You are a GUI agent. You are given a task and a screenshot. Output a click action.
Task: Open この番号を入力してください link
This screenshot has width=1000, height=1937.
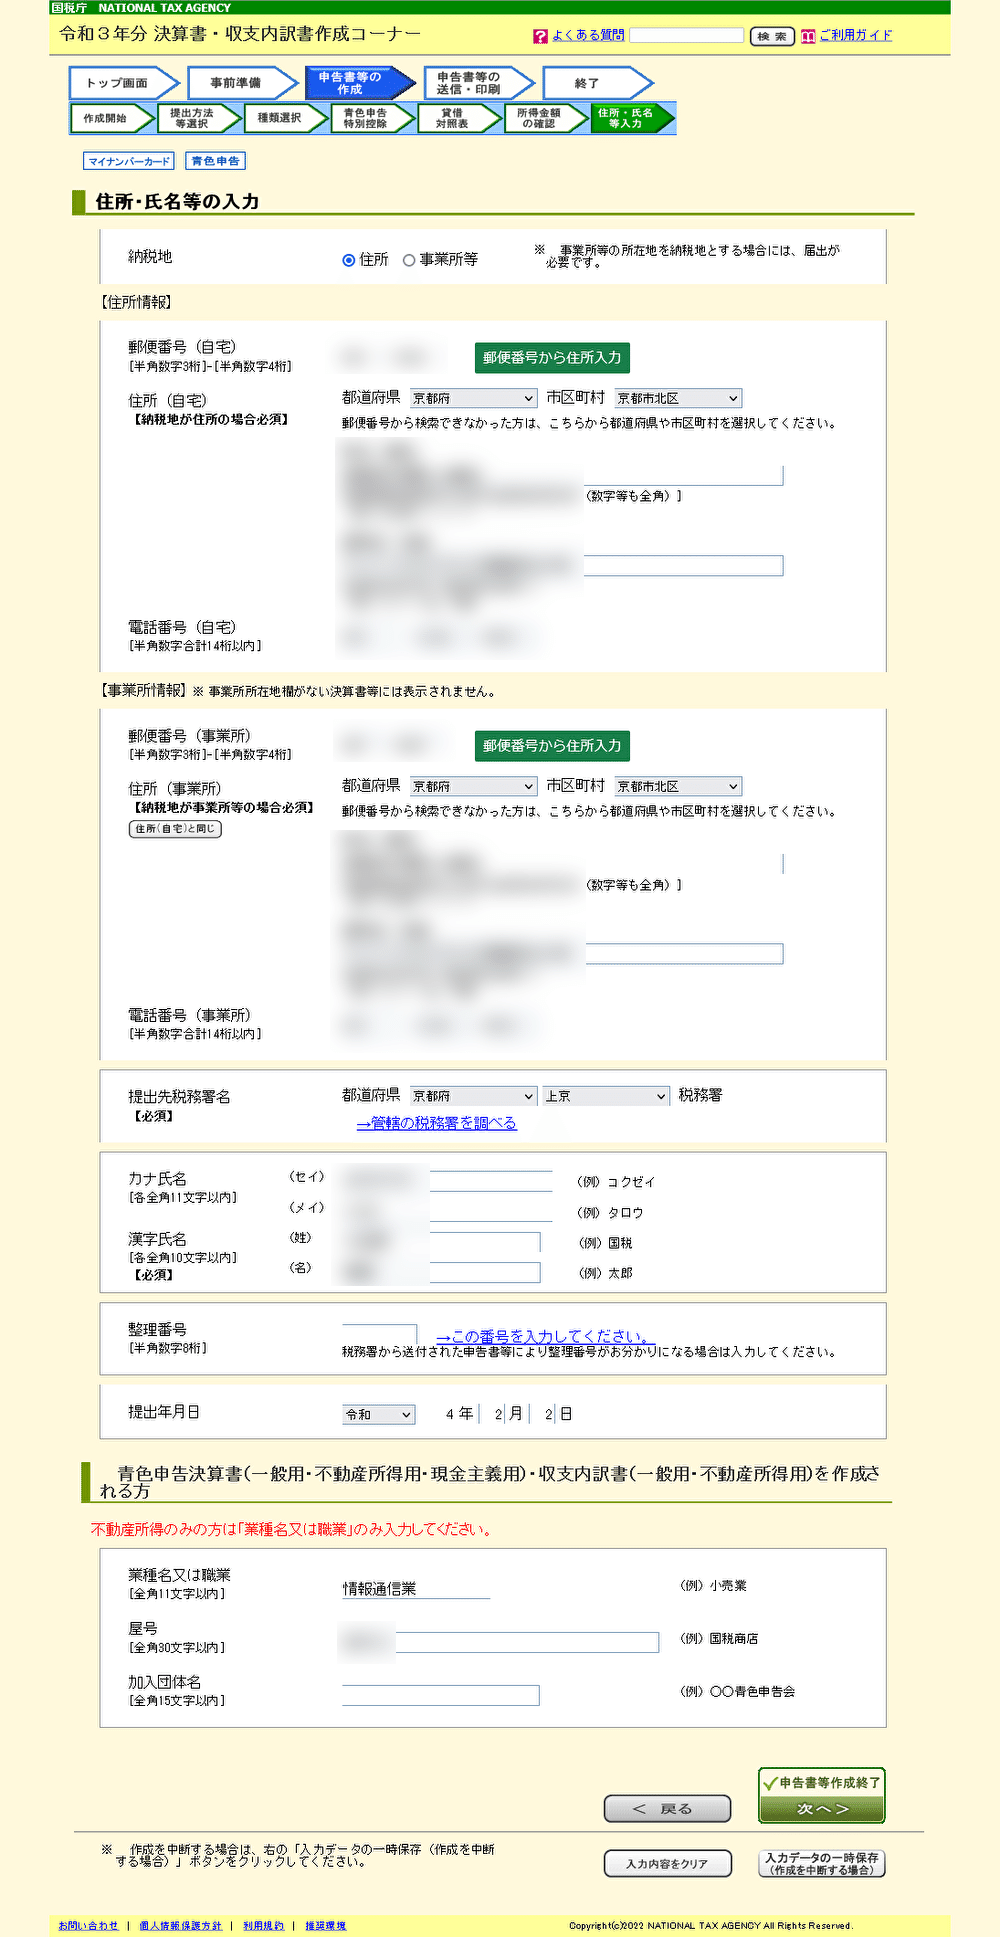click(x=545, y=1336)
